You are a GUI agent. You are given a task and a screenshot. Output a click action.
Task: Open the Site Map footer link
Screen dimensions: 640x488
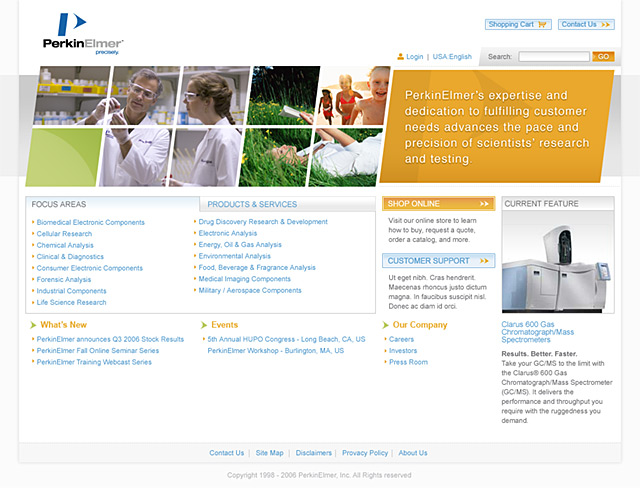(x=269, y=453)
